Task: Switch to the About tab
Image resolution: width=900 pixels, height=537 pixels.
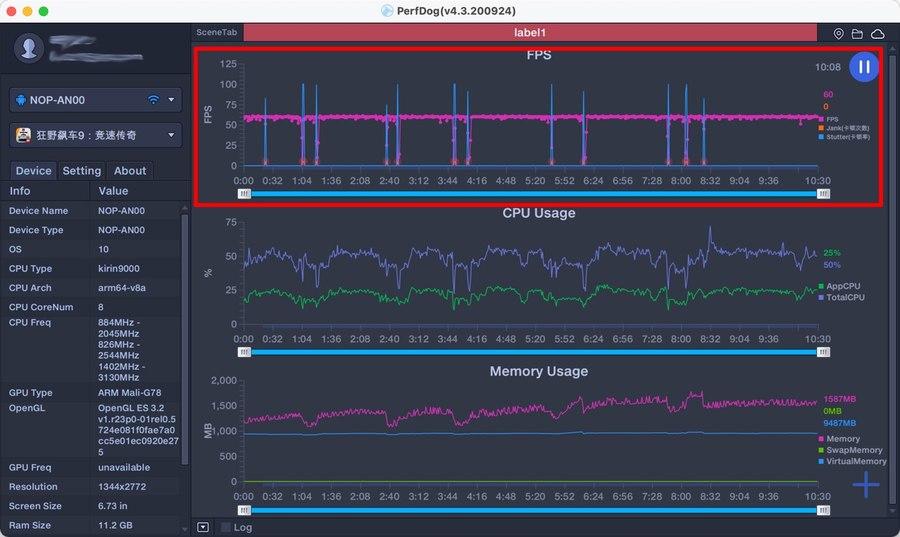Action: (x=130, y=170)
